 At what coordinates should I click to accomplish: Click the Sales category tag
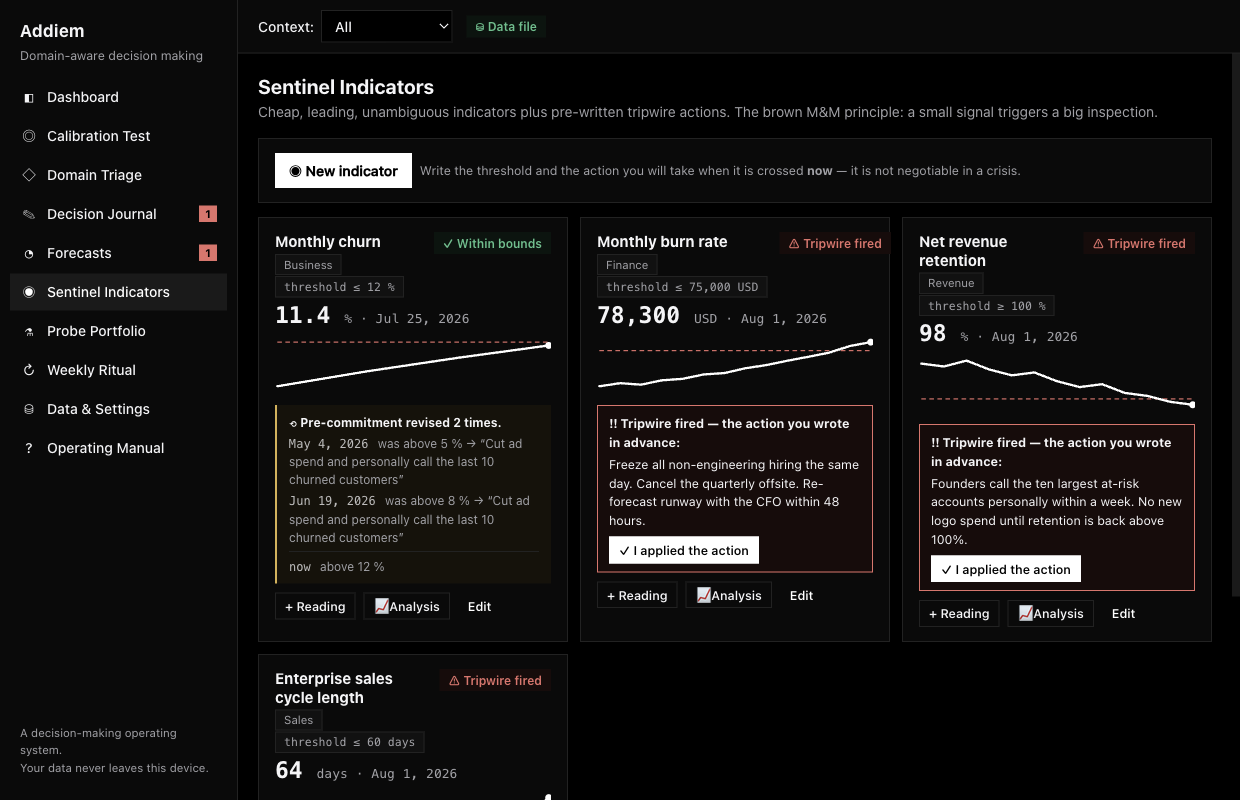[298, 720]
